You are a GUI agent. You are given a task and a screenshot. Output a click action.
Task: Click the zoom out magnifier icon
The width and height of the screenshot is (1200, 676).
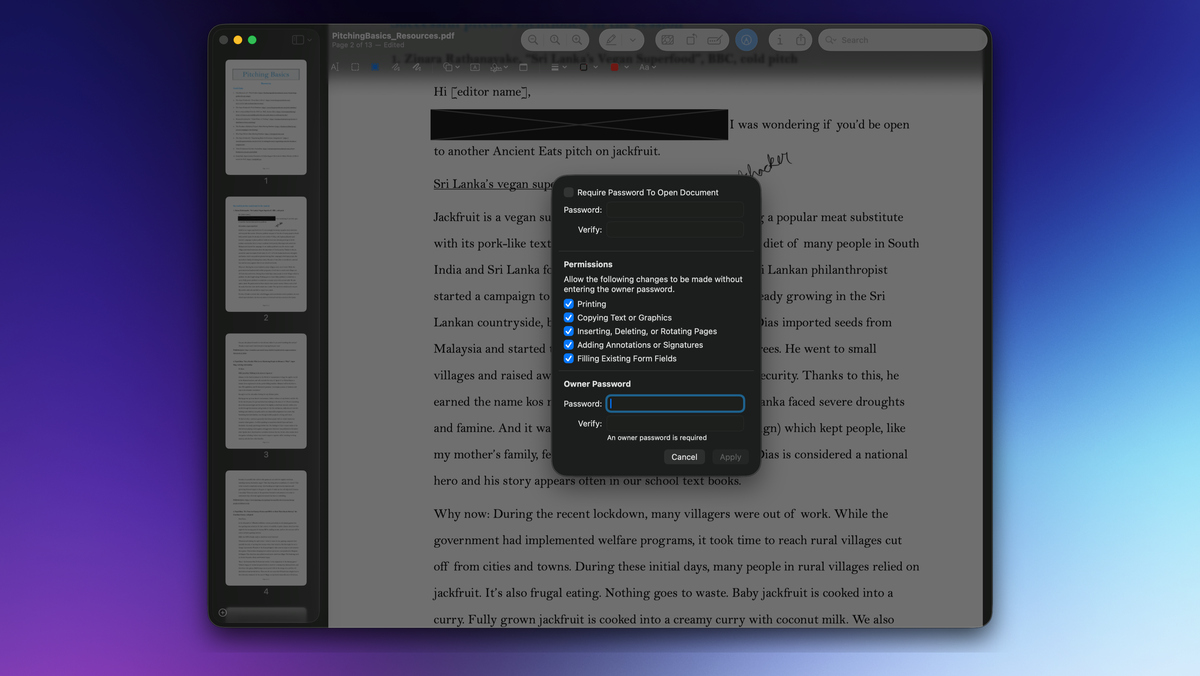tap(533, 40)
